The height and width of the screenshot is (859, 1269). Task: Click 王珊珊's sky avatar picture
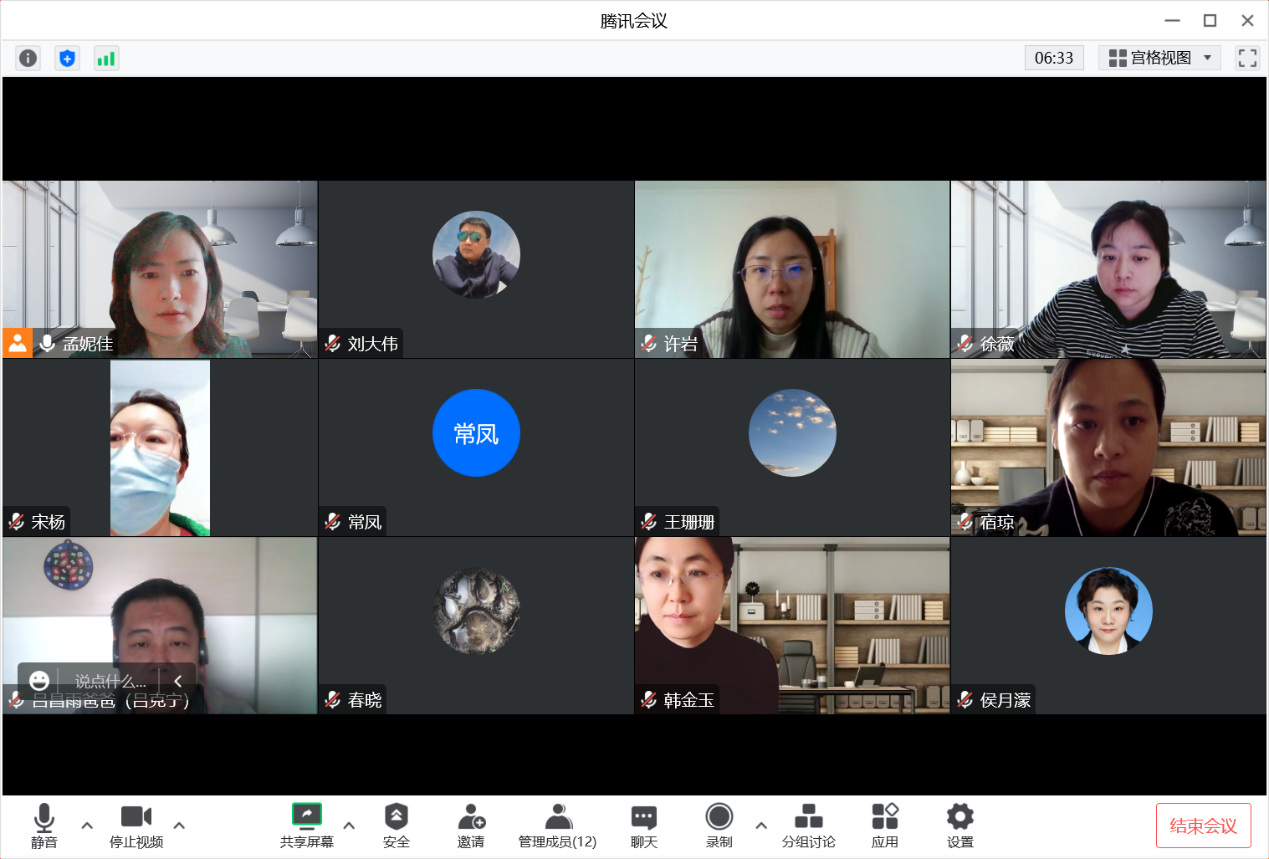pyautogui.click(x=792, y=433)
